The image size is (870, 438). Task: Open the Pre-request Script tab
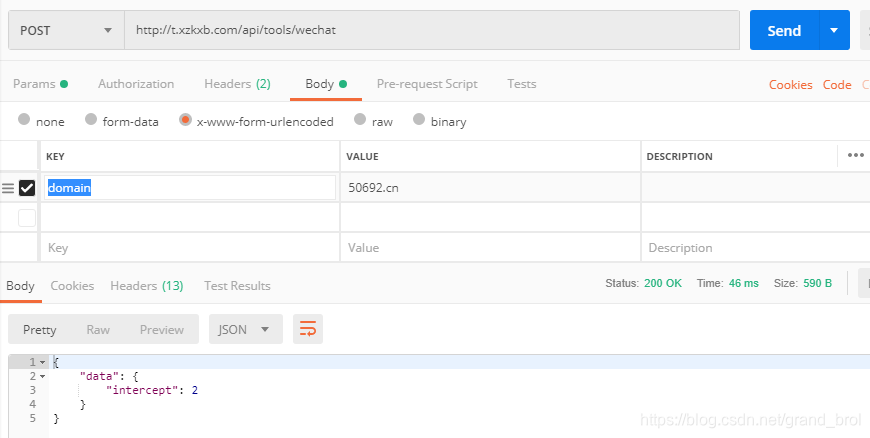pyautogui.click(x=427, y=84)
